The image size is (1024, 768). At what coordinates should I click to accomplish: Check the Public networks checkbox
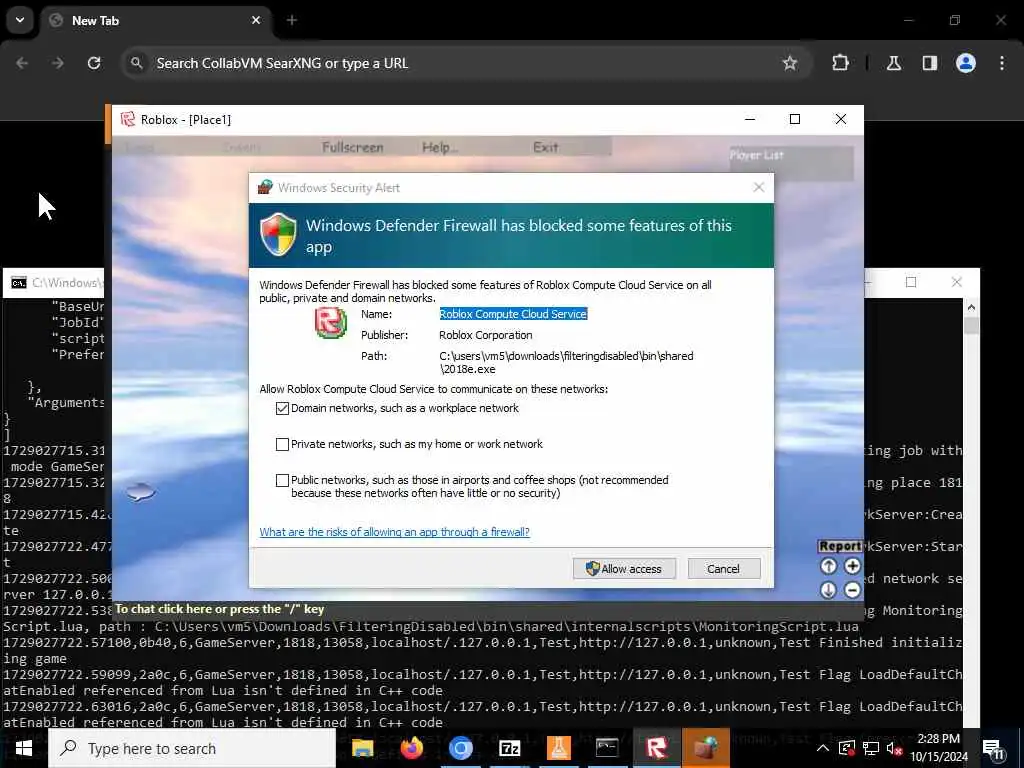(x=282, y=480)
